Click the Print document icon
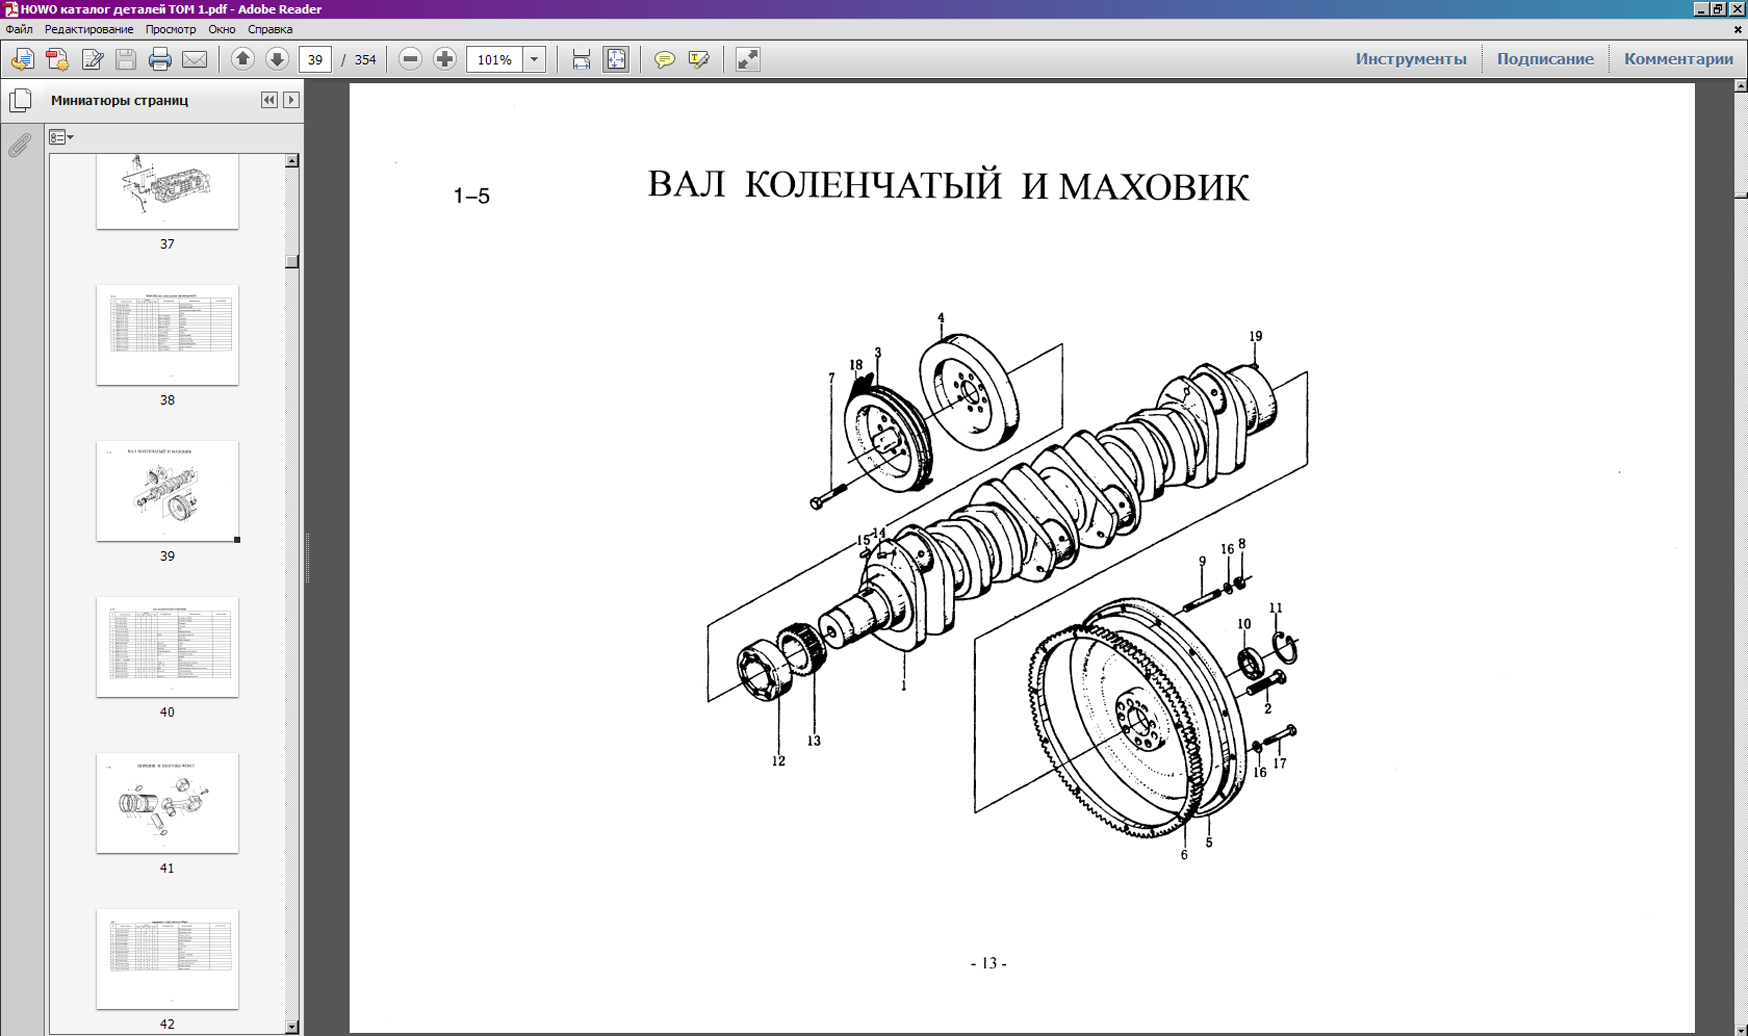Image resolution: width=1748 pixels, height=1036 pixels. point(160,60)
